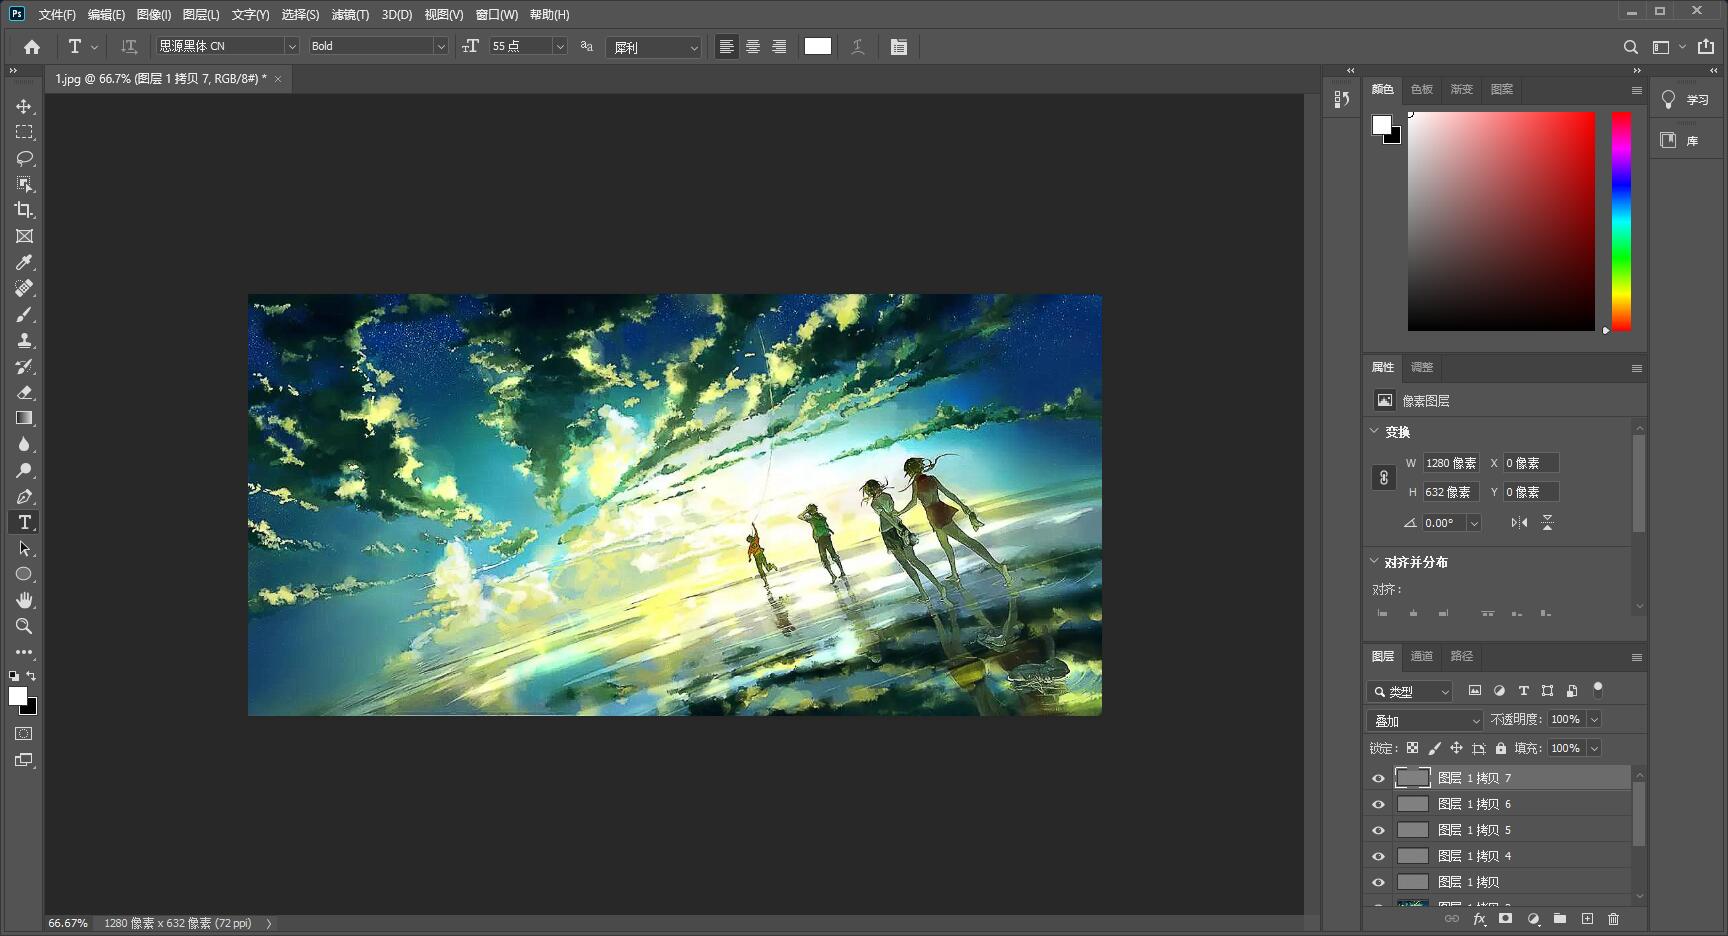Select the Lasso tool
The height and width of the screenshot is (936, 1728).
[x=24, y=158]
